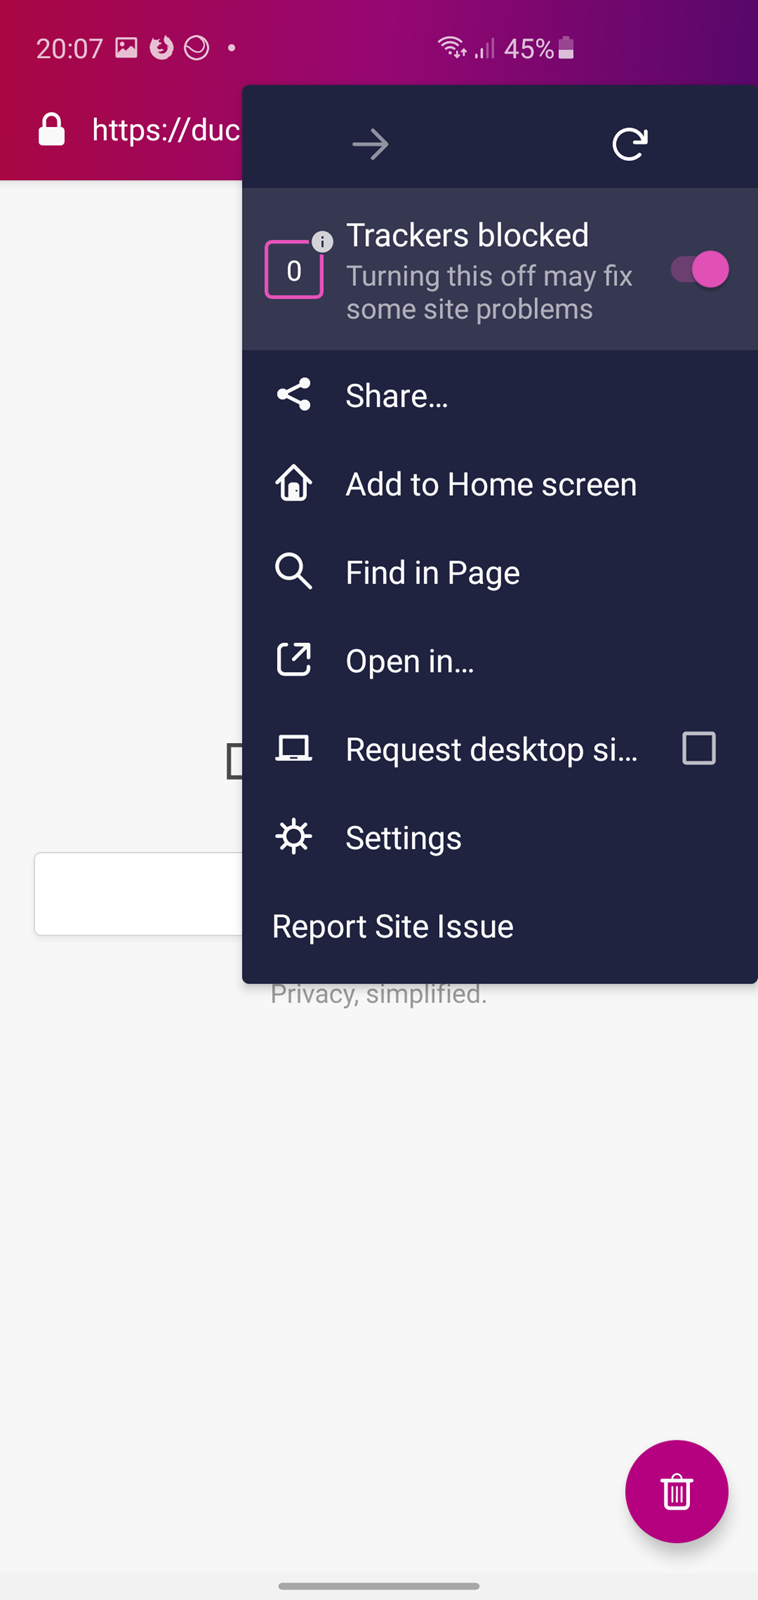Open tracker info via small 'i' icon
This screenshot has width=758, height=1600.
tap(322, 241)
